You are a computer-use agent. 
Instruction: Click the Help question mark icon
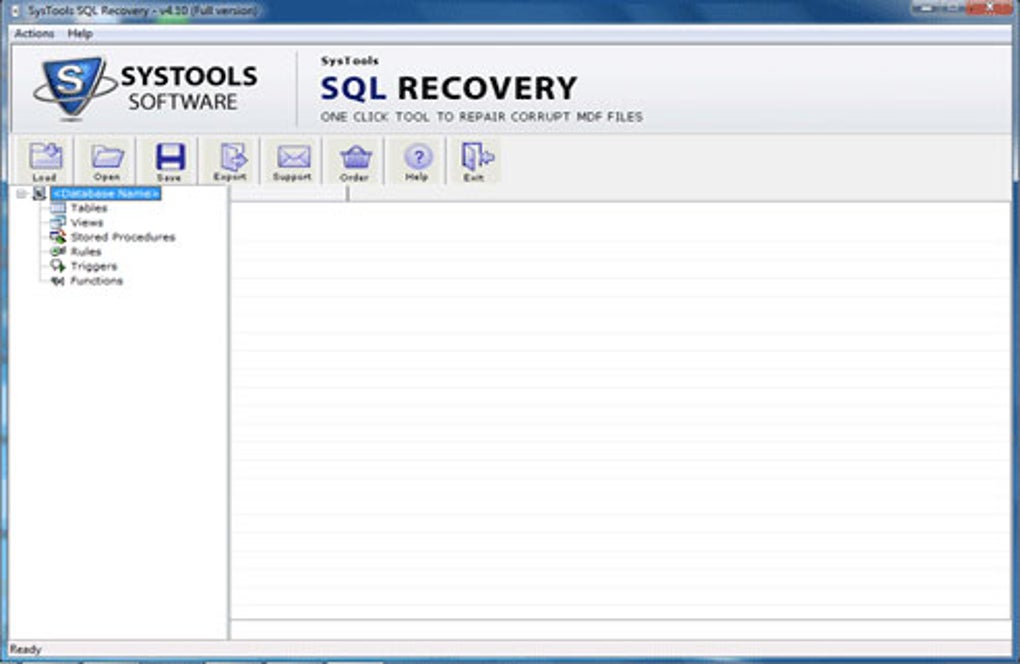click(x=417, y=161)
